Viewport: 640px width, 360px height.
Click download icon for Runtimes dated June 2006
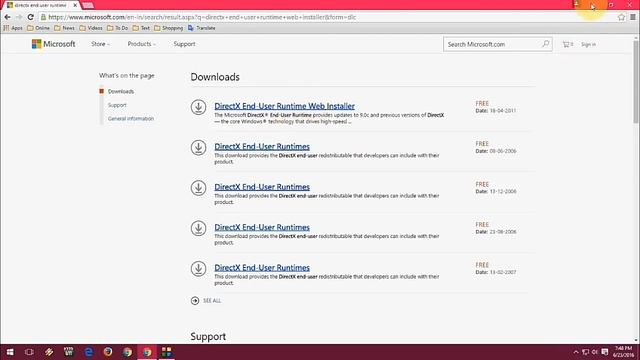pyautogui.click(x=198, y=148)
